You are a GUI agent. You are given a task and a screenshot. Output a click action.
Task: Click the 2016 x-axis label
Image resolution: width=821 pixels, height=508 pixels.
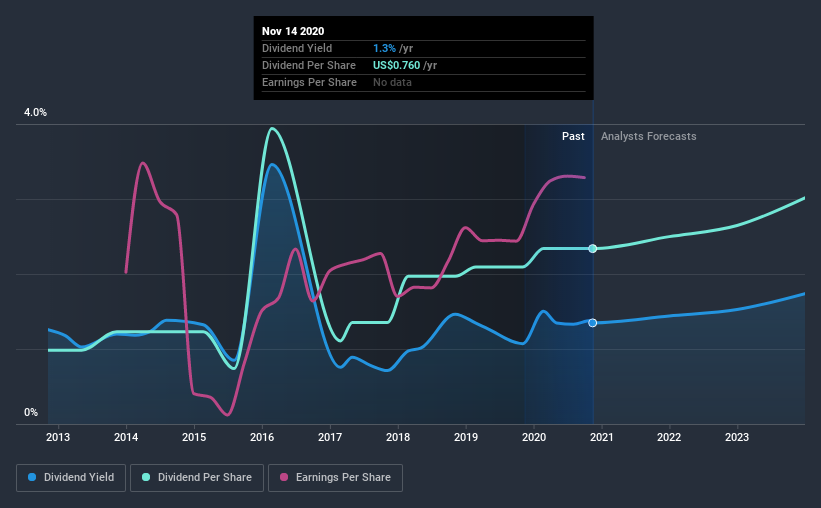coord(262,437)
